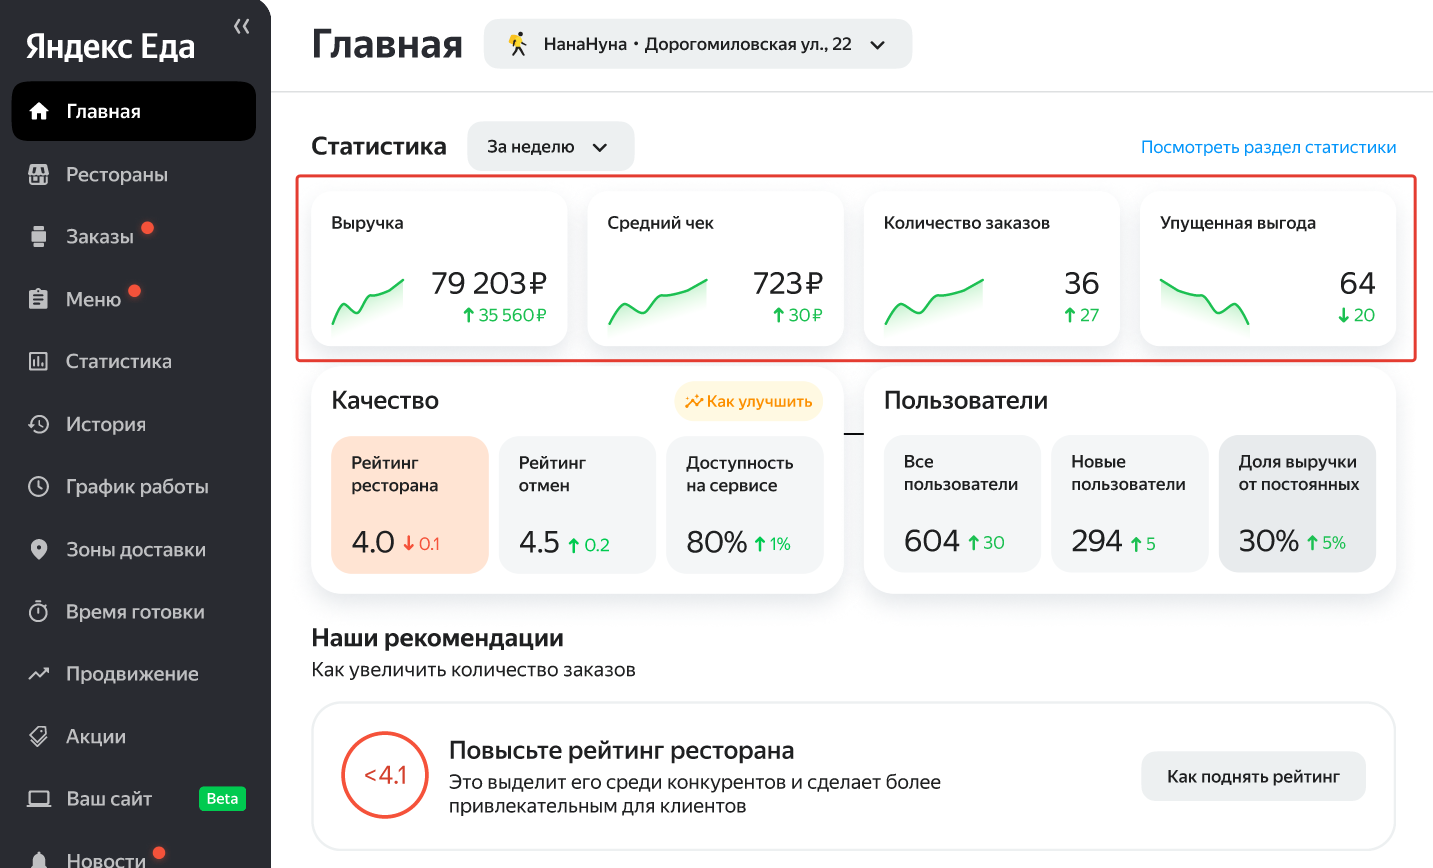Click the Повысьте рейтинг ресторана heading
Image resolution: width=1433 pixels, height=868 pixels.
(621, 750)
